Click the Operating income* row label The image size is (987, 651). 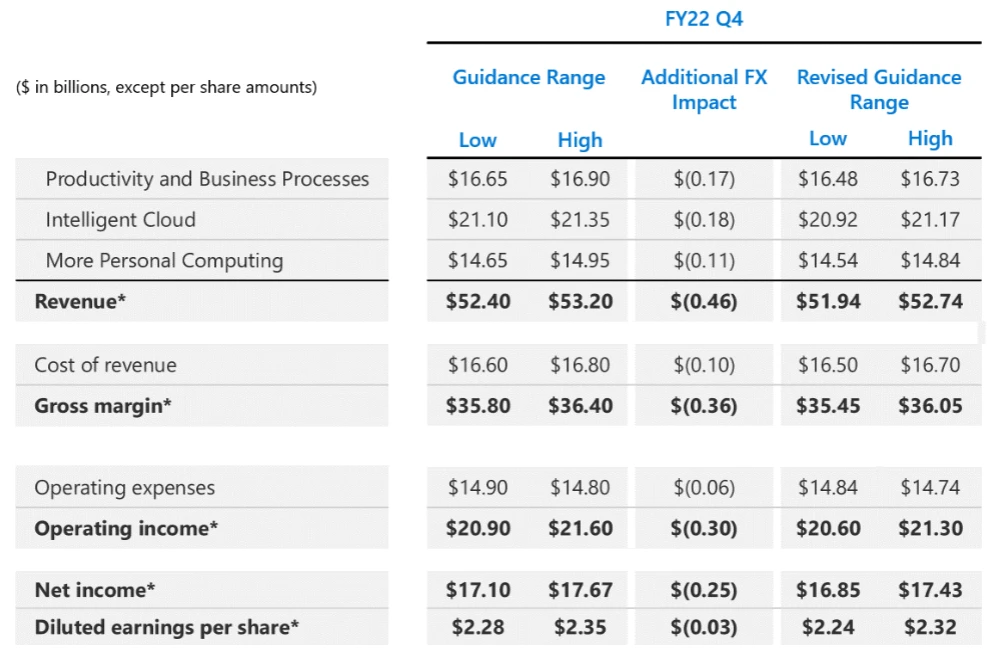(x=126, y=529)
